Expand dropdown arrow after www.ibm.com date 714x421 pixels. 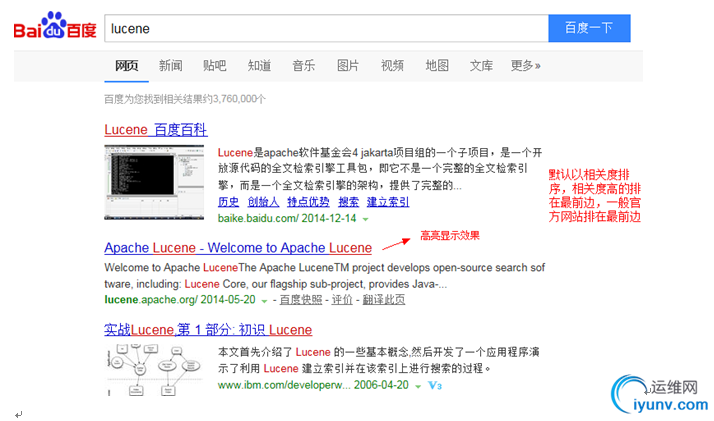[x=418, y=386]
